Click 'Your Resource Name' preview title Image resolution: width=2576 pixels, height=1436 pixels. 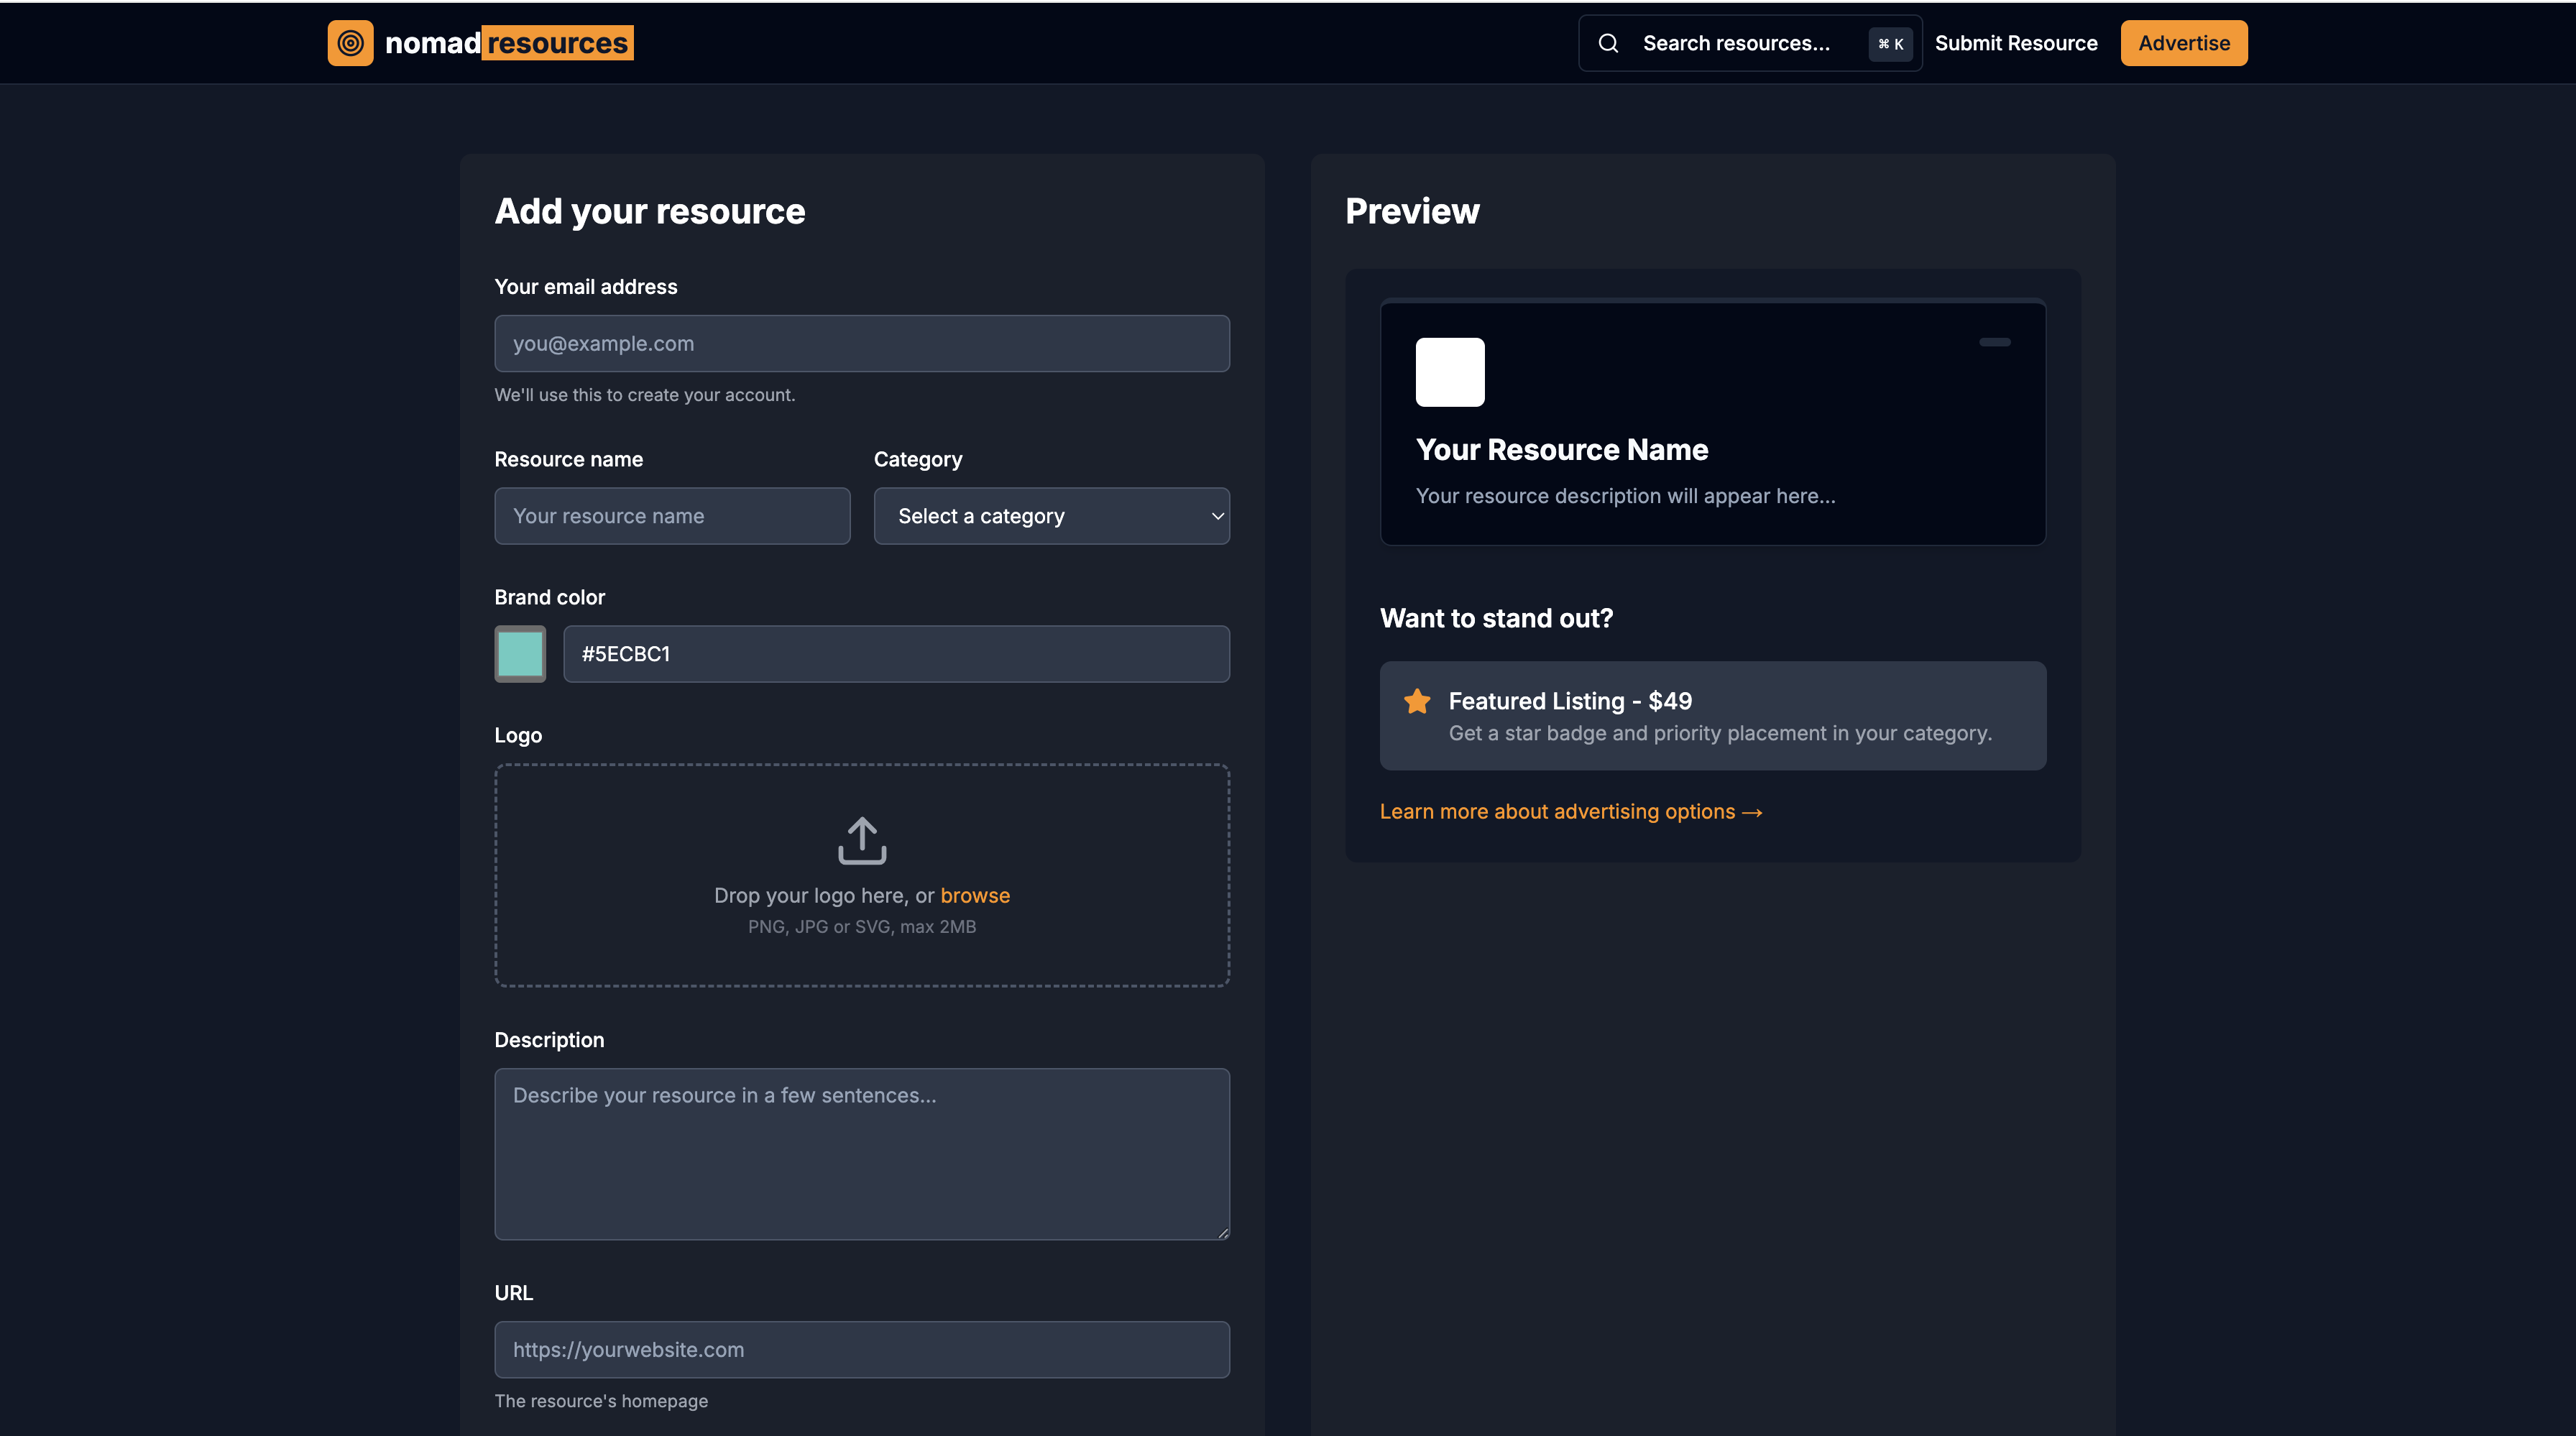pyautogui.click(x=1562, y=450)
